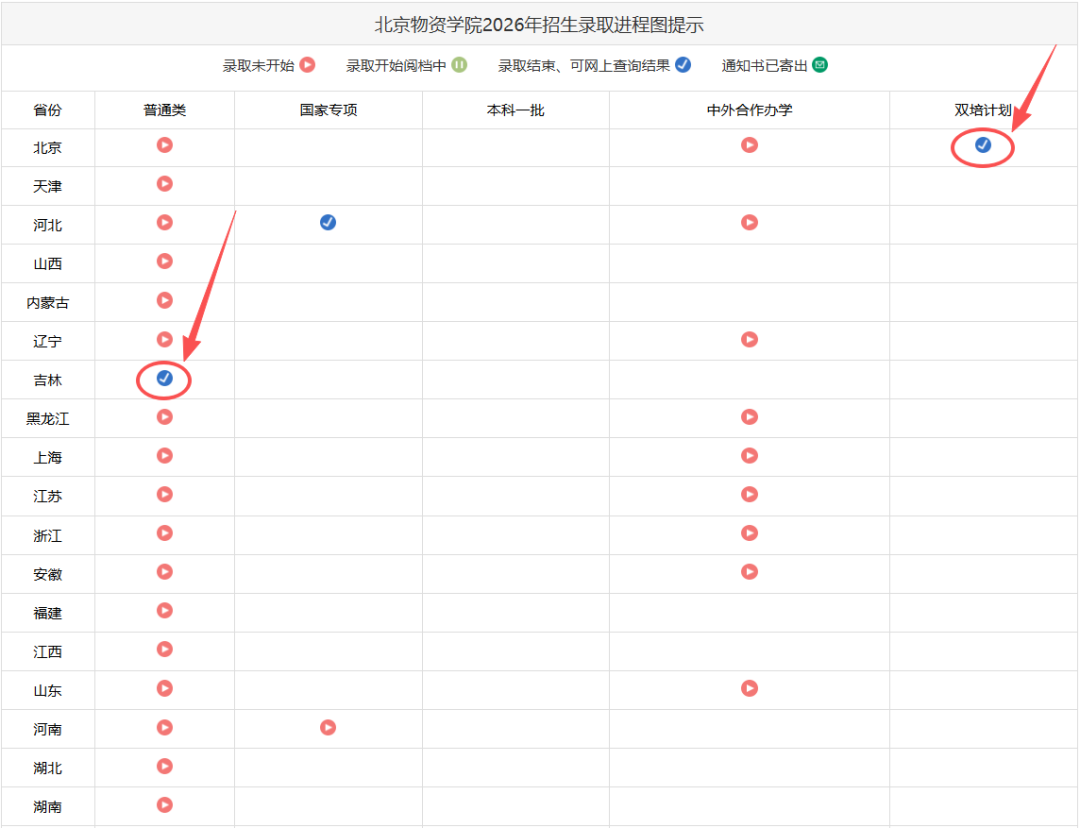This screenshot has width=1080, height=828.
Task: Select the 天津 province row label
Action: [48, 187]
